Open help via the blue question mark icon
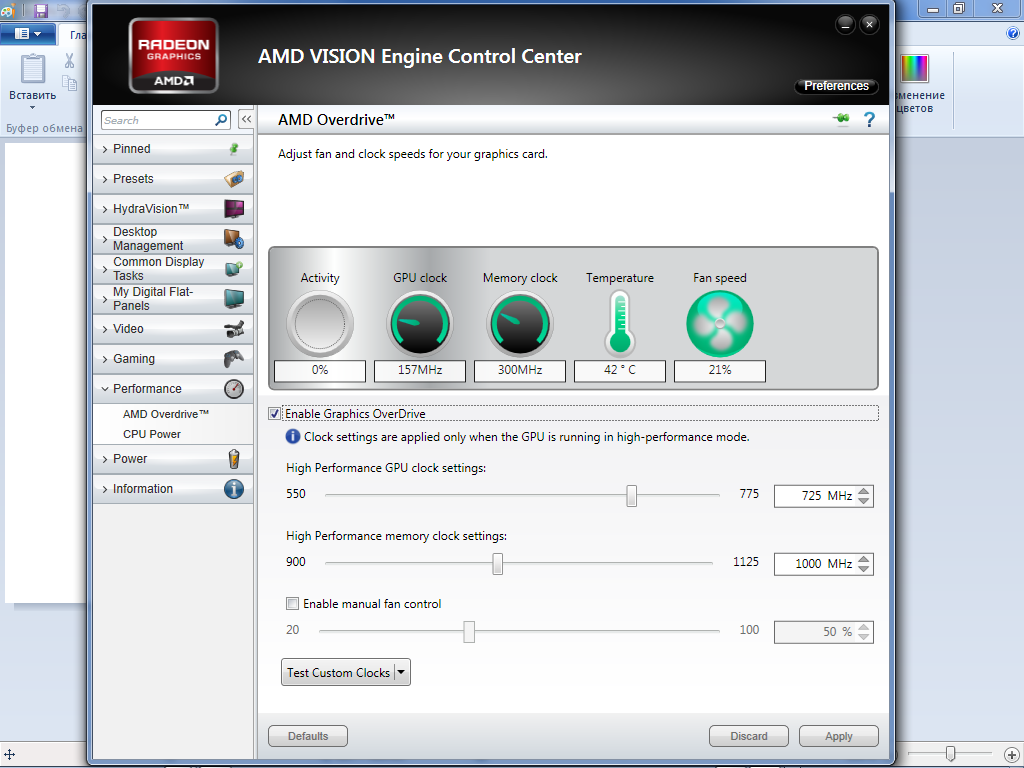Screen dimensions: 1024x768 point(869,120)
